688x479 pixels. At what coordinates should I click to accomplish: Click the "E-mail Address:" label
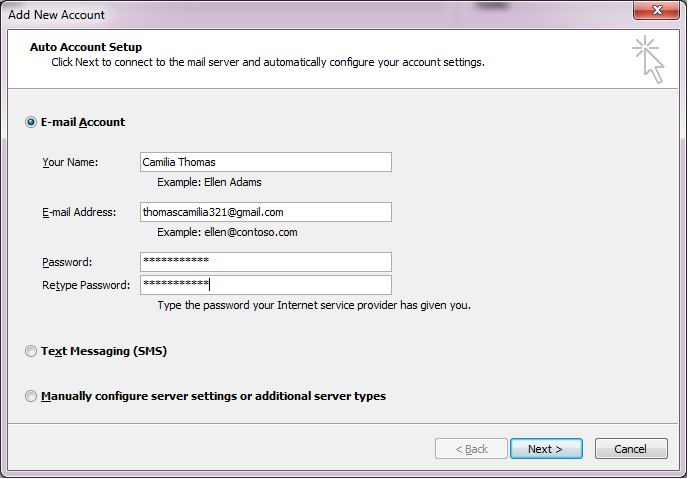coord(79,212)
